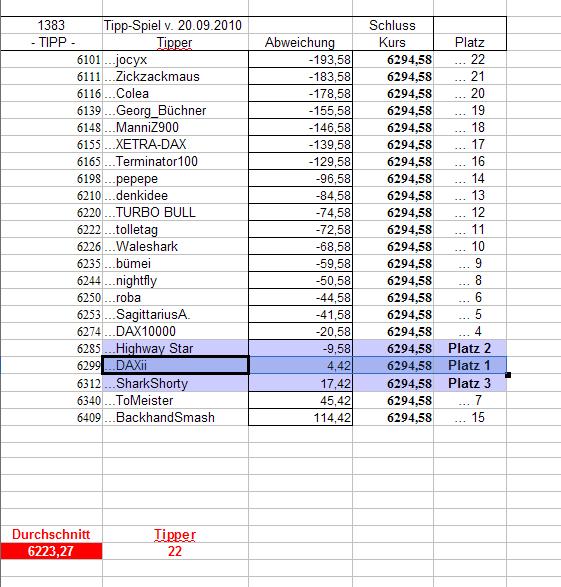Select the deviation cell -155,58
This screenshot has width=561, height=587.
[301, 110]
